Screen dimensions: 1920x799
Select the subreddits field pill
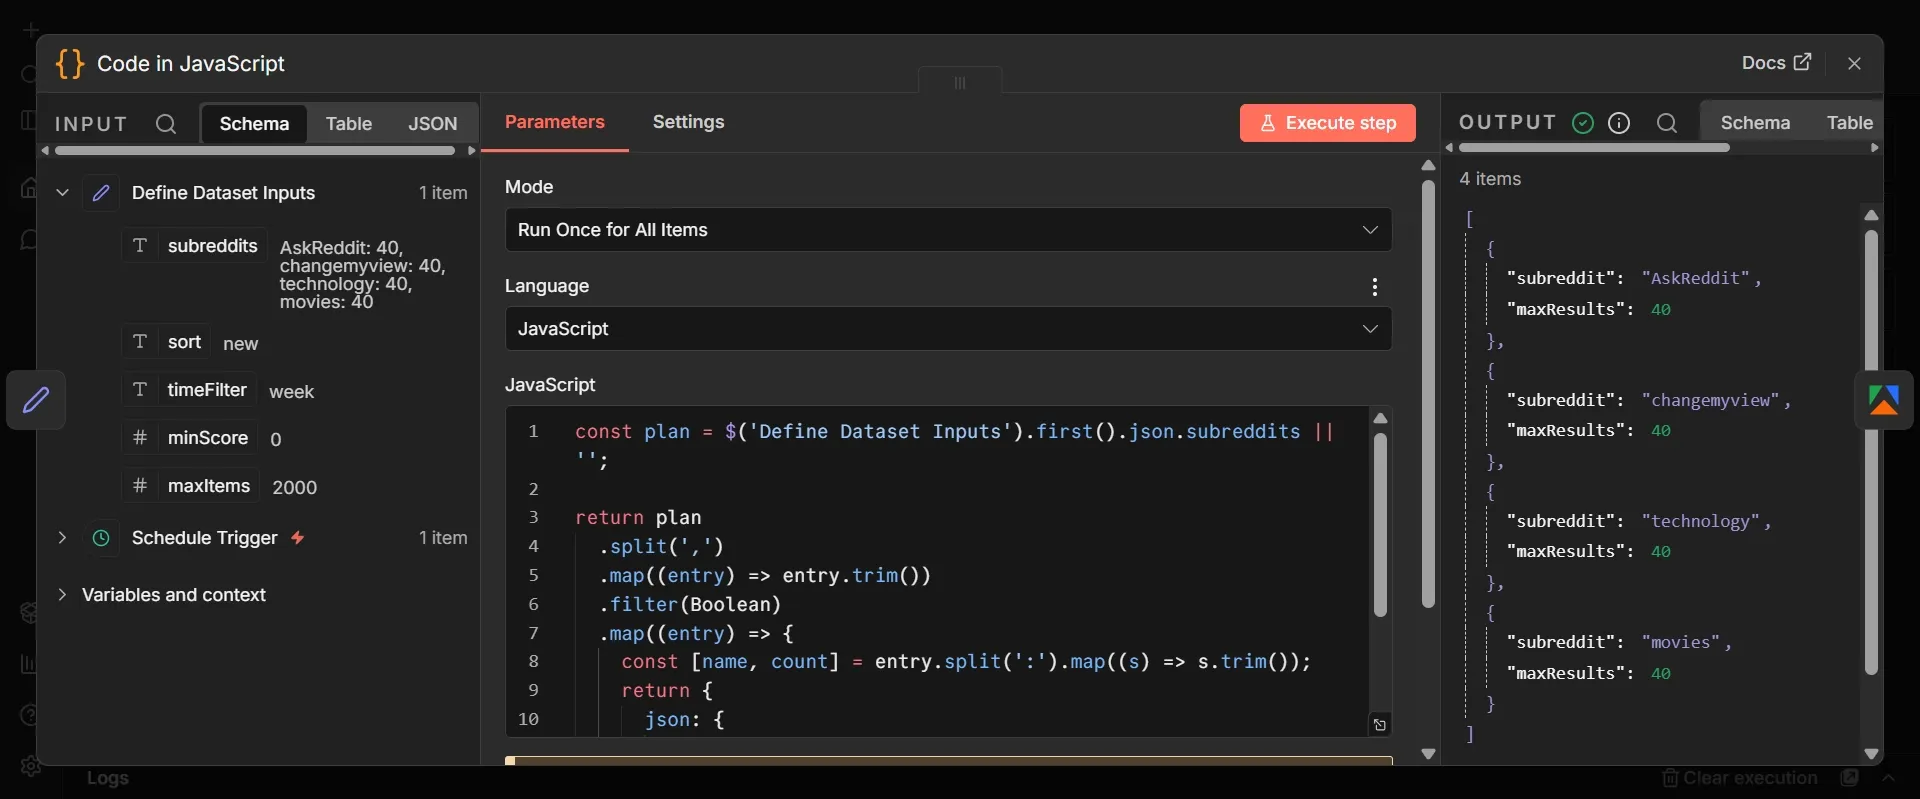(194, 246)
